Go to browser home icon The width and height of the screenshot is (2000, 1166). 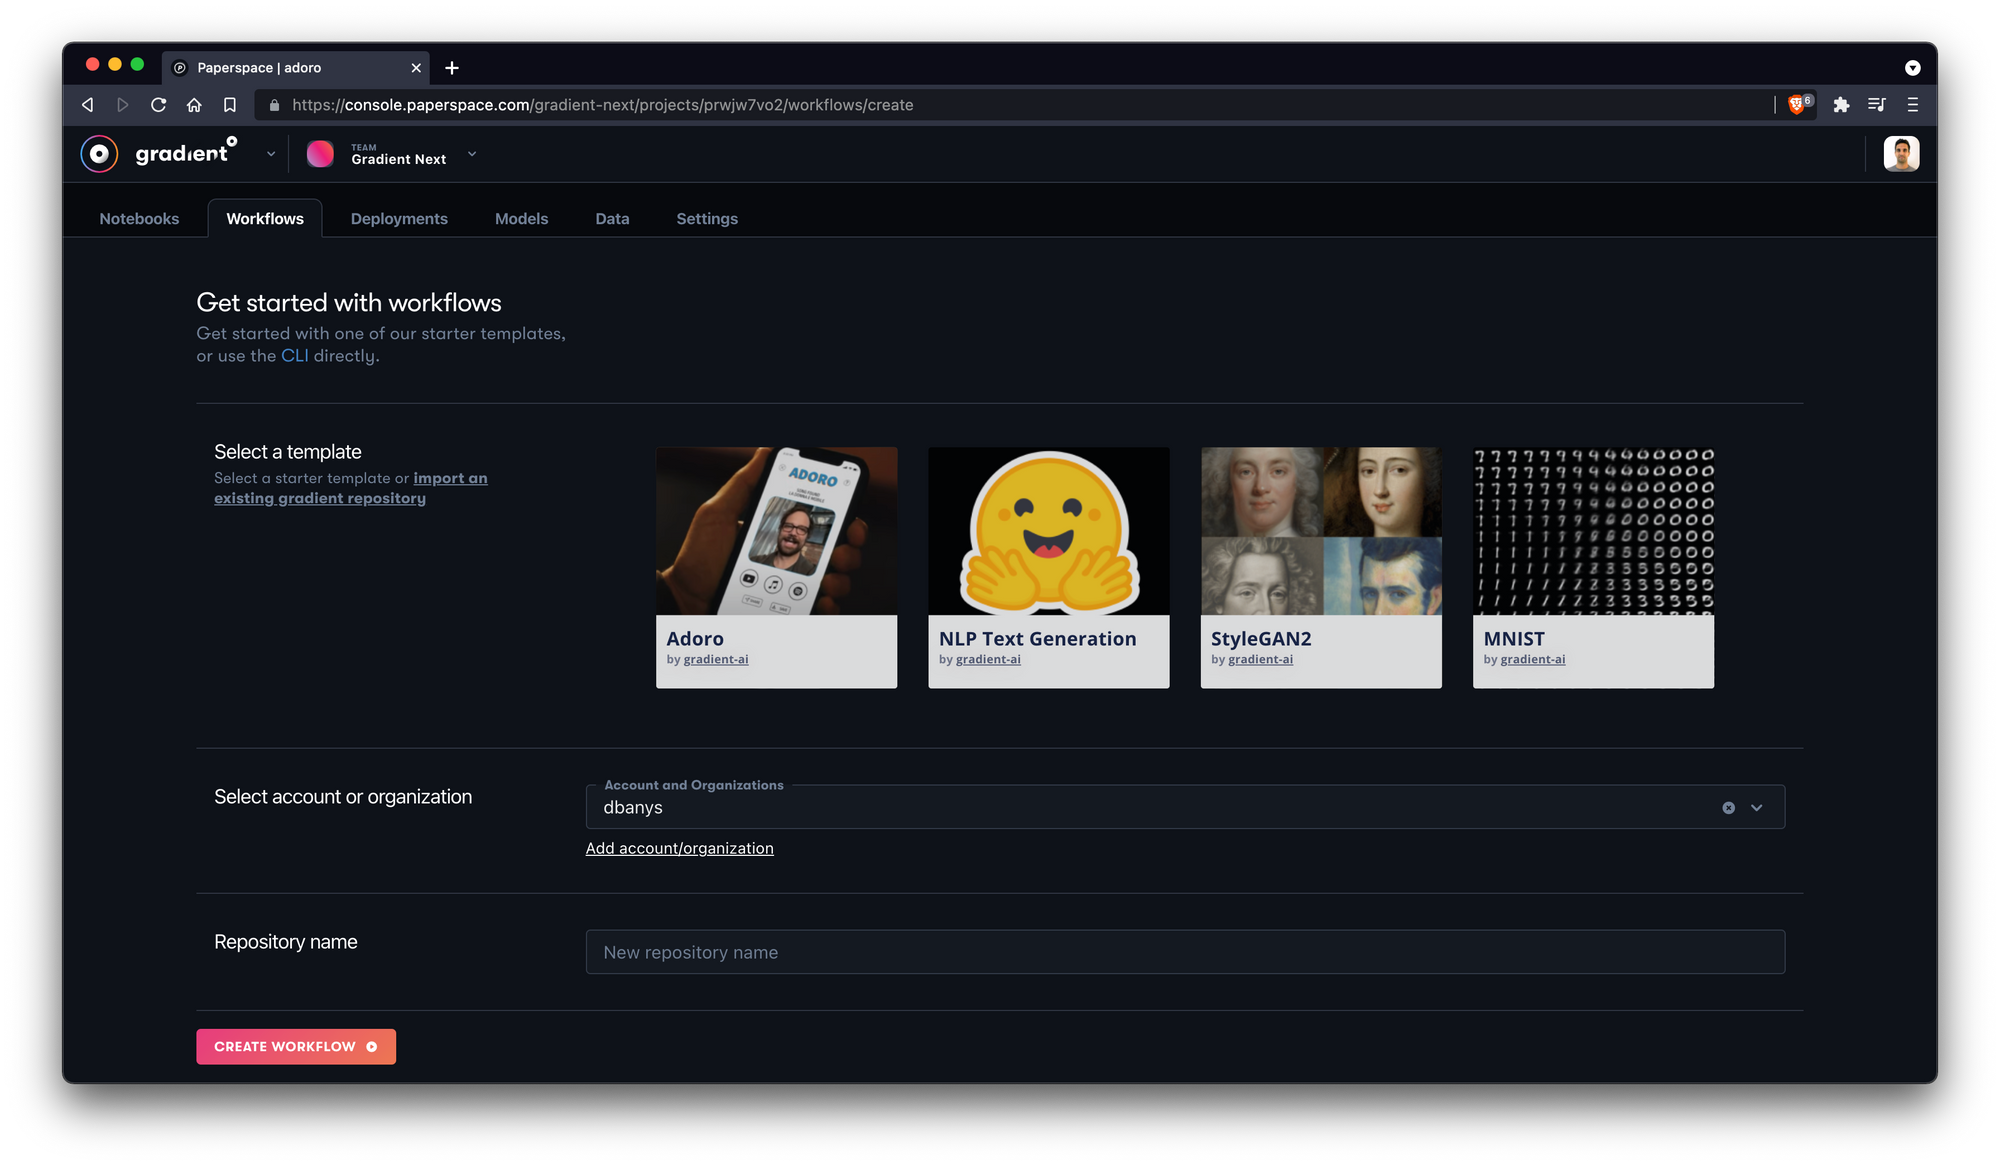tap(194, 105)
